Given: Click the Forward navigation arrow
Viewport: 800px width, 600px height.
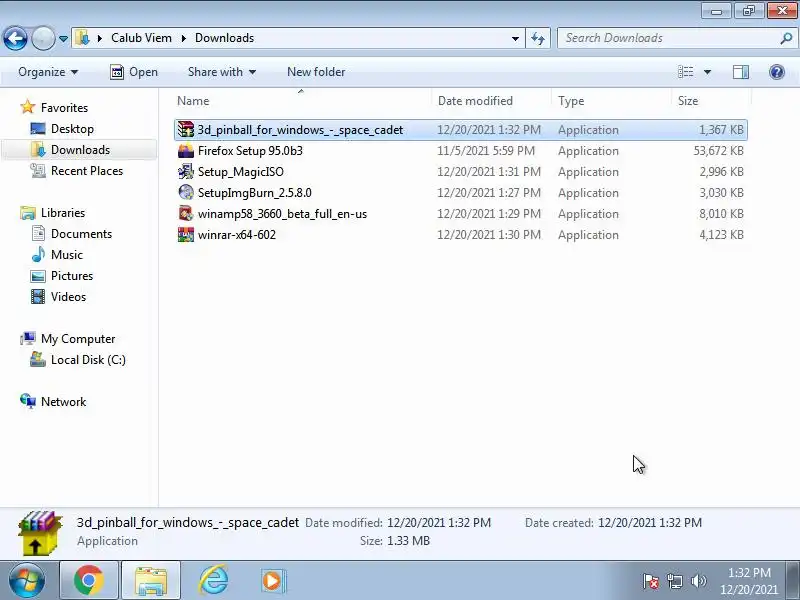Looking at the screenshot, I should (43, 38).
